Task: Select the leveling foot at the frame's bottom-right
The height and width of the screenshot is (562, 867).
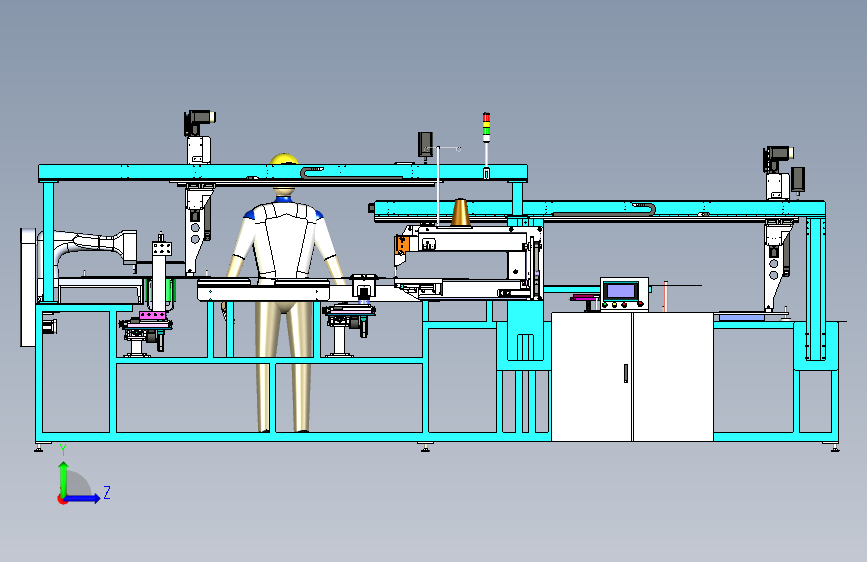Action: [835, 447]
